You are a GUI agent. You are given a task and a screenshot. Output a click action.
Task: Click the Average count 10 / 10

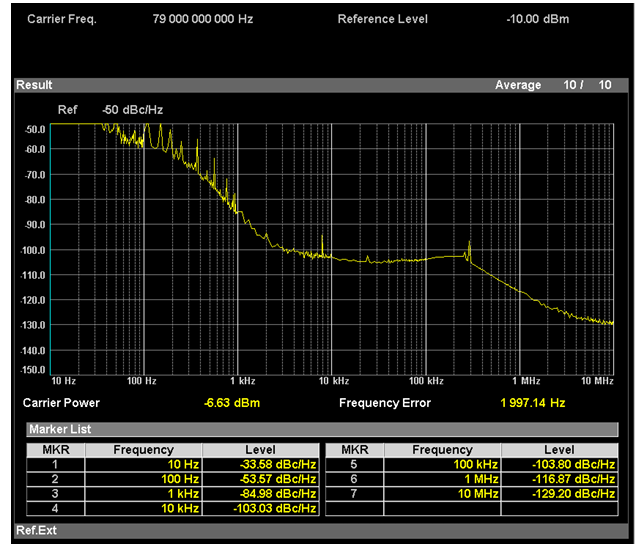coord(587,85)
